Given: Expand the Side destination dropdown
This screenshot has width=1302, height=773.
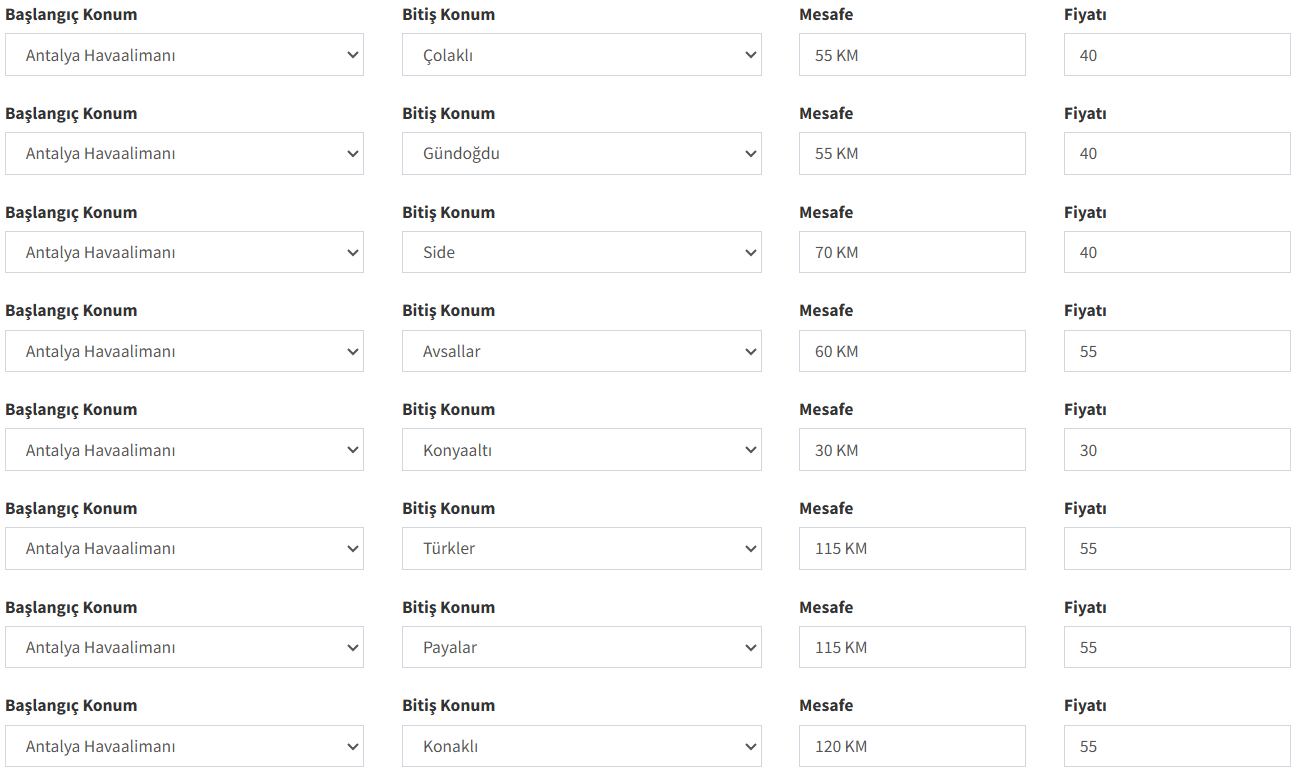Looking at the screenshot, I should point(581,252).
